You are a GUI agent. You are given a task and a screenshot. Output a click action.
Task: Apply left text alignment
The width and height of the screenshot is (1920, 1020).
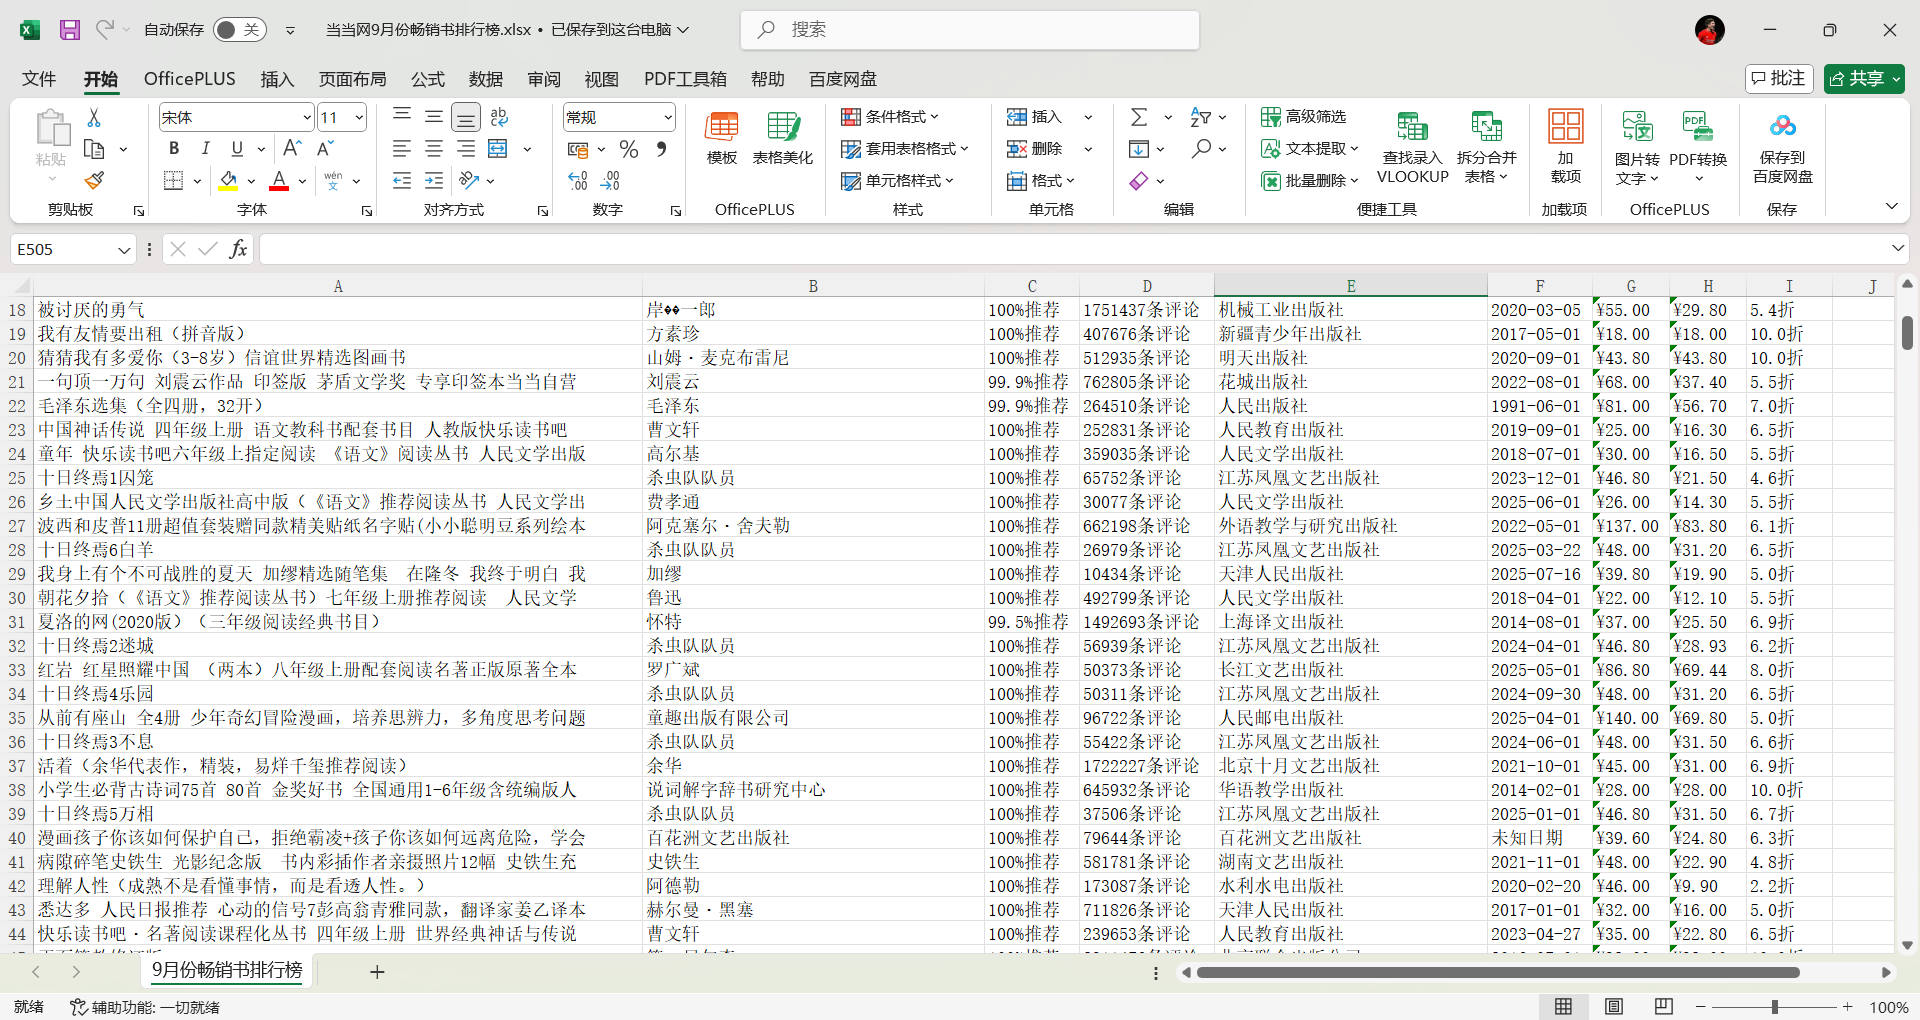pos(402,149)
